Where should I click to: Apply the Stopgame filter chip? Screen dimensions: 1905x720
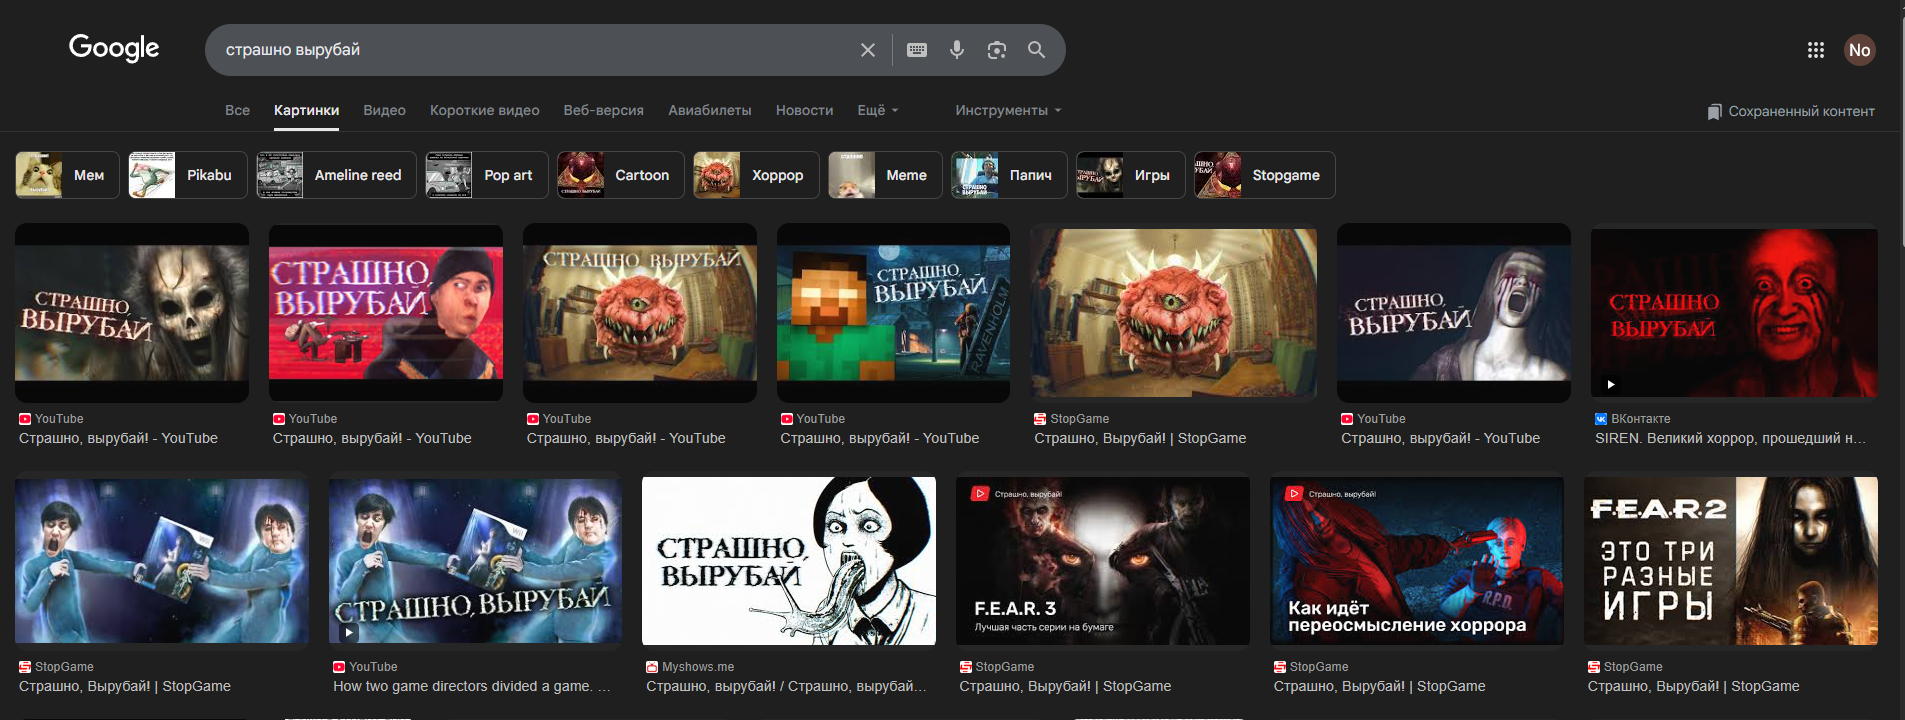[1264, 175]
